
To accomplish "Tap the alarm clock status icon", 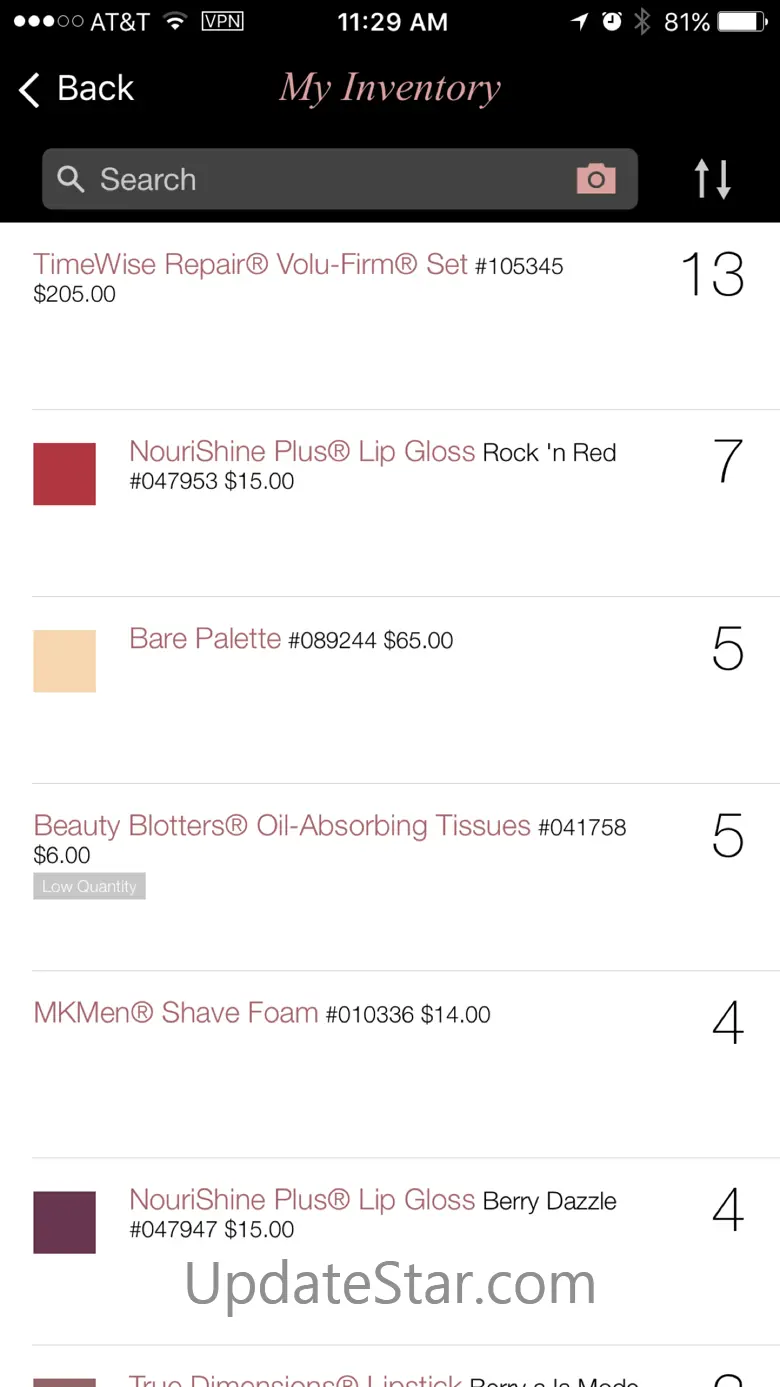I will tap(612, 22).
